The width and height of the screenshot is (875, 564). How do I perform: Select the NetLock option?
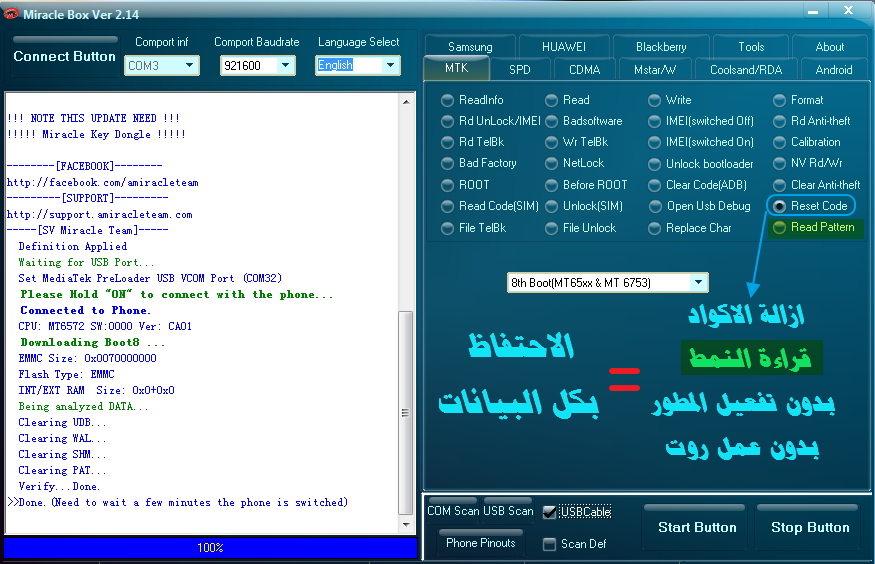551,164
